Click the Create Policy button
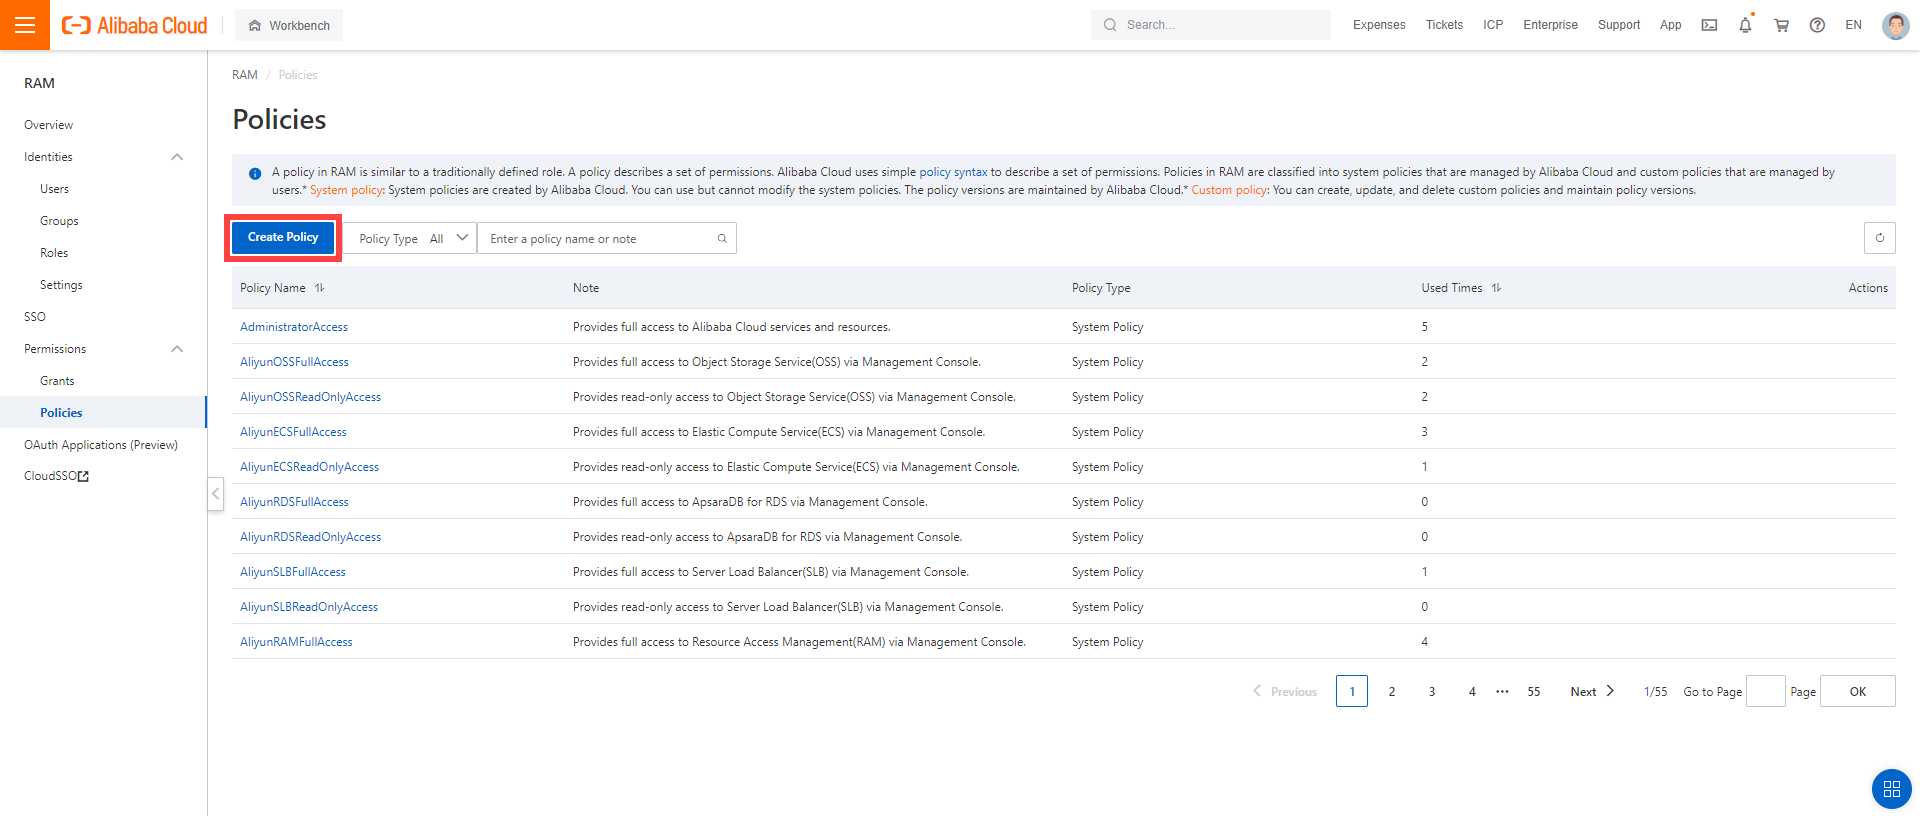 point(283,238)
